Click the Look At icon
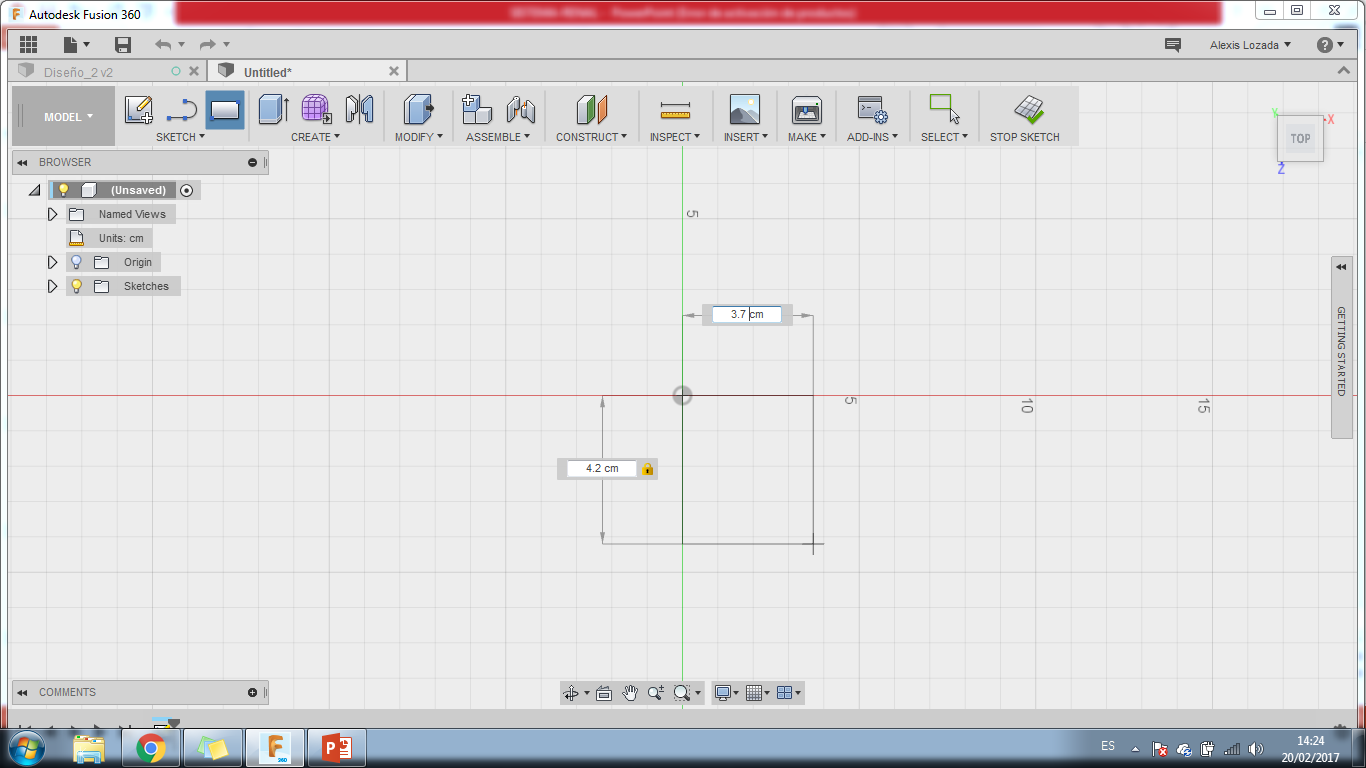 click(x=604, y=693)
